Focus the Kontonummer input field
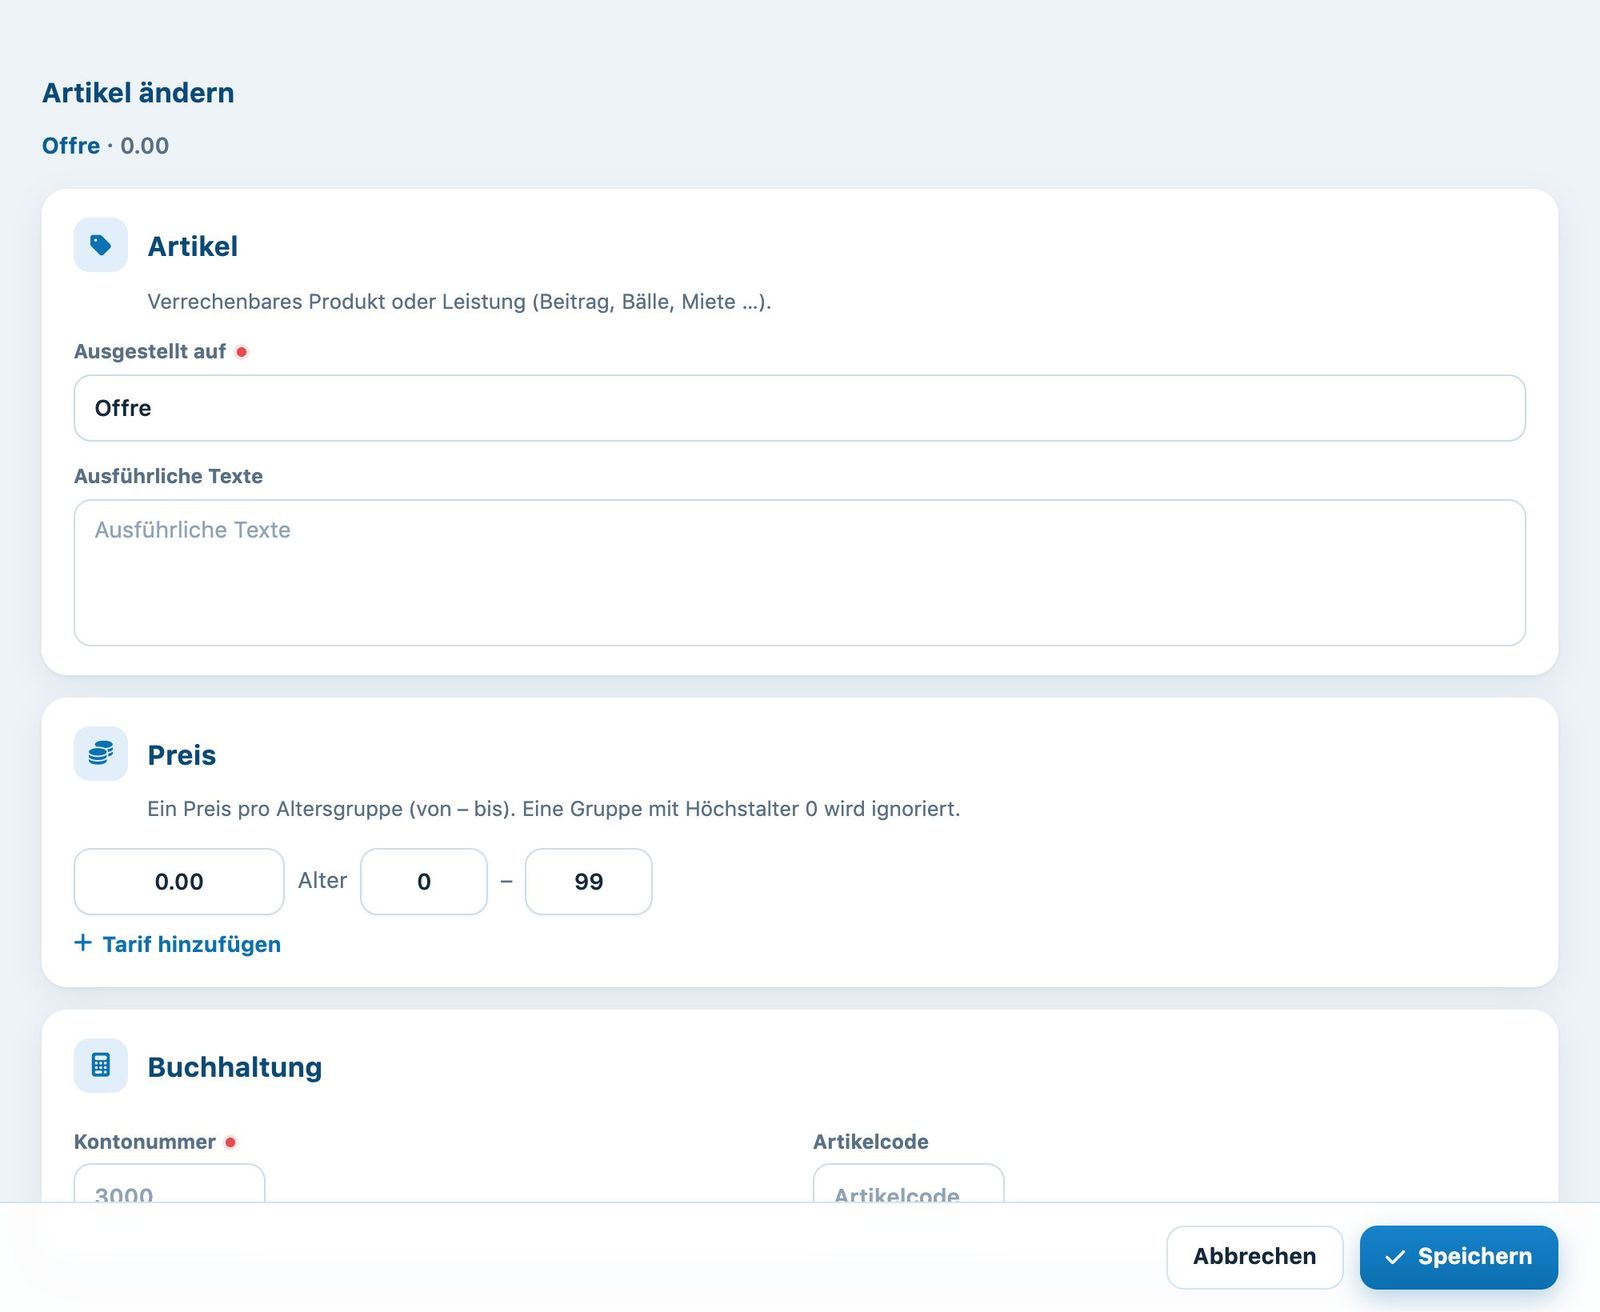 [170, 1184]
